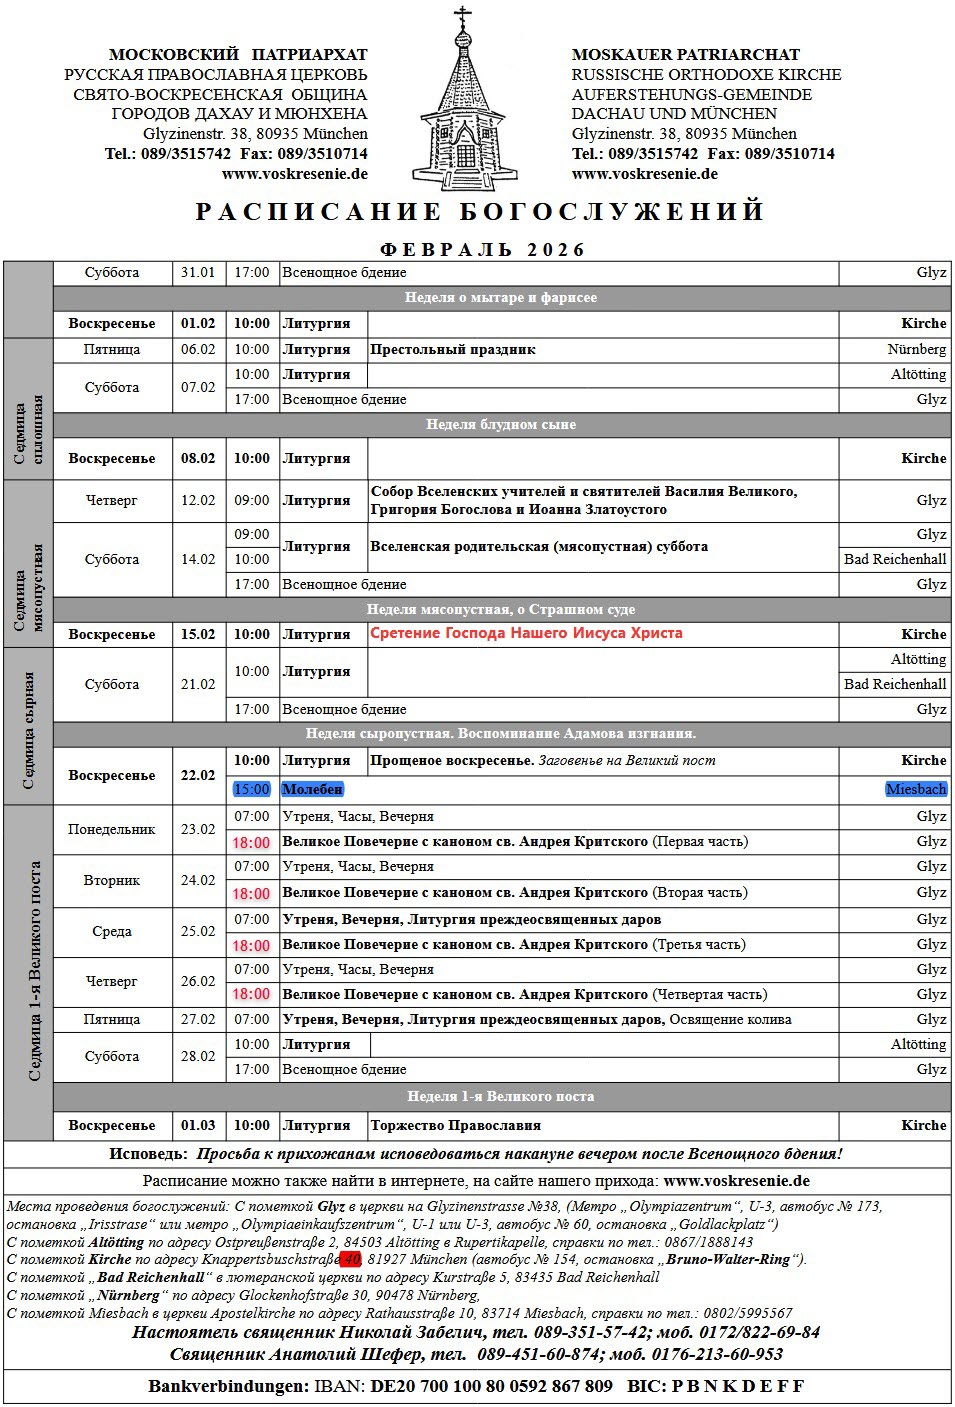Open www.voskresenie.de link under German header
Screen dimensions: 955x1407
pyautogui.click(x=644, y=174)
